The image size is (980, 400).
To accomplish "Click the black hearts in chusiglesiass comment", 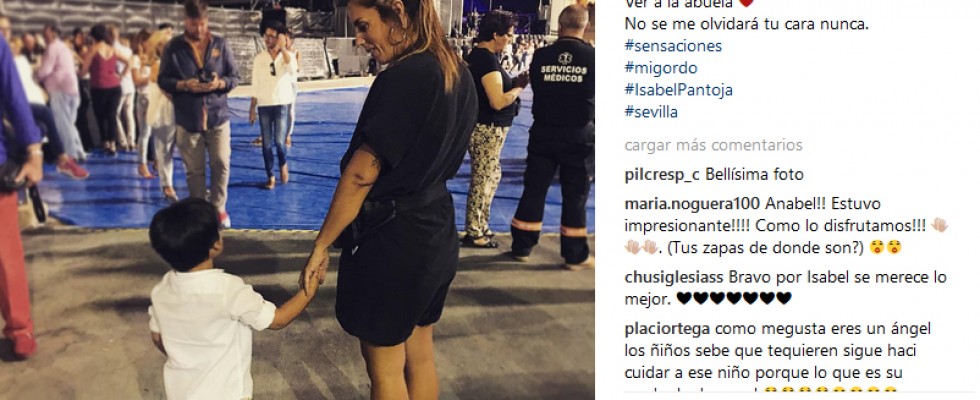I will click(734, 299).
